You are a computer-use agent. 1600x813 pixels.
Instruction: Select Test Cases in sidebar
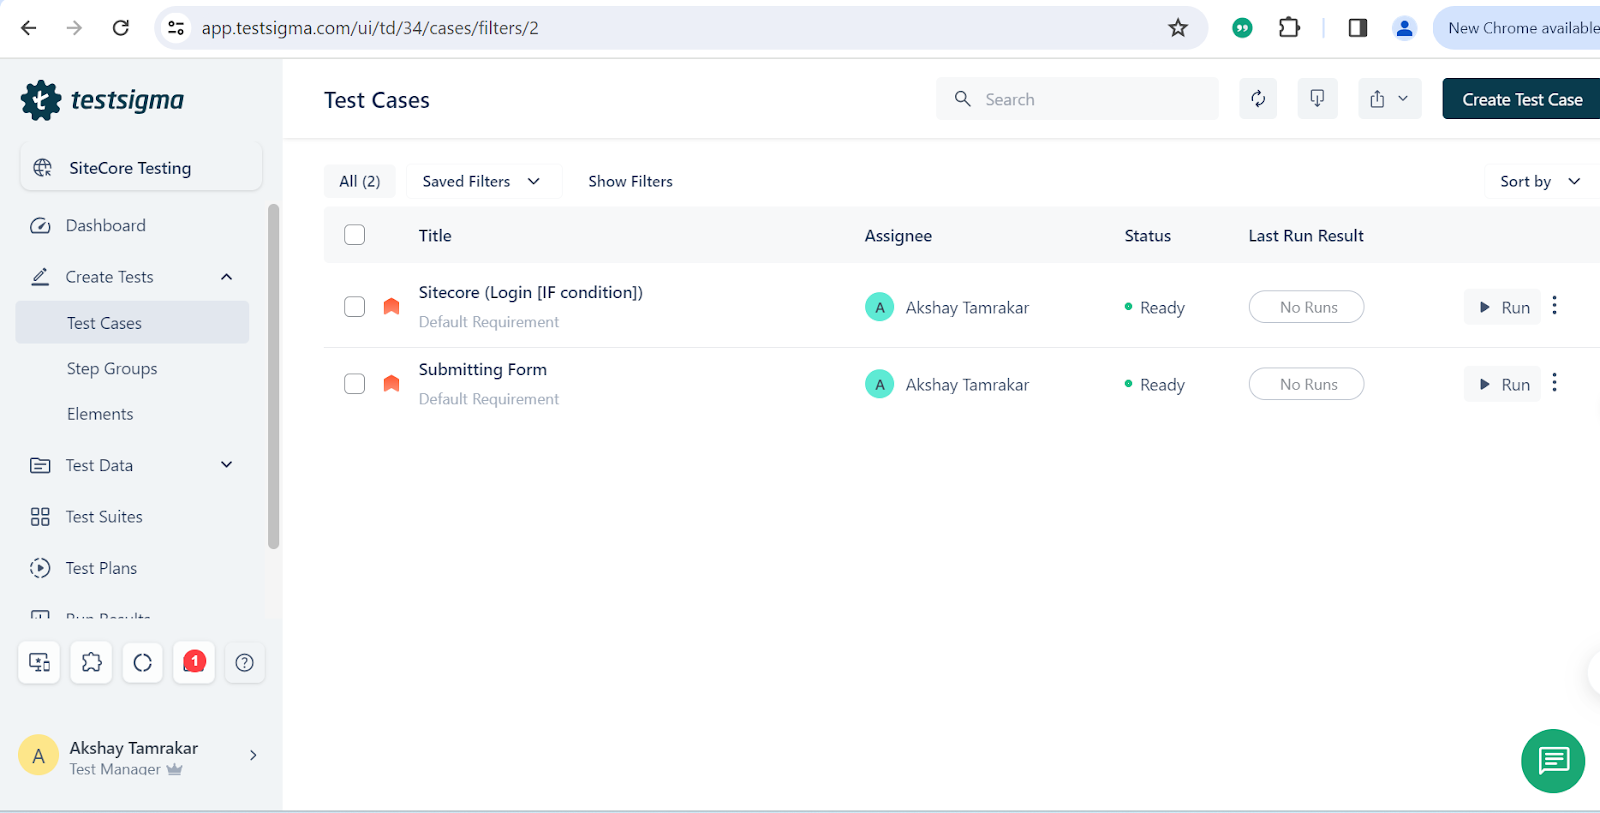point(132,323)
